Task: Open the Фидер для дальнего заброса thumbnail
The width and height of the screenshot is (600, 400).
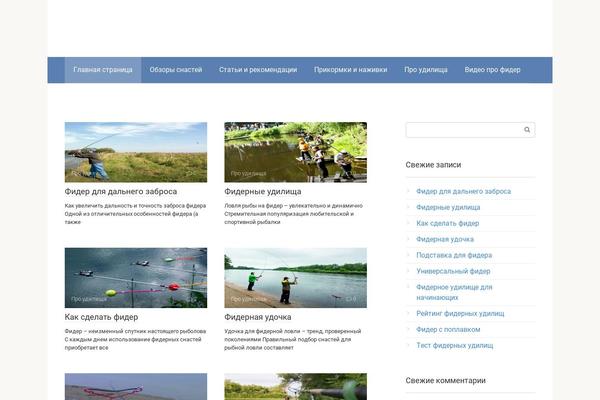Action: click(136, 152)
